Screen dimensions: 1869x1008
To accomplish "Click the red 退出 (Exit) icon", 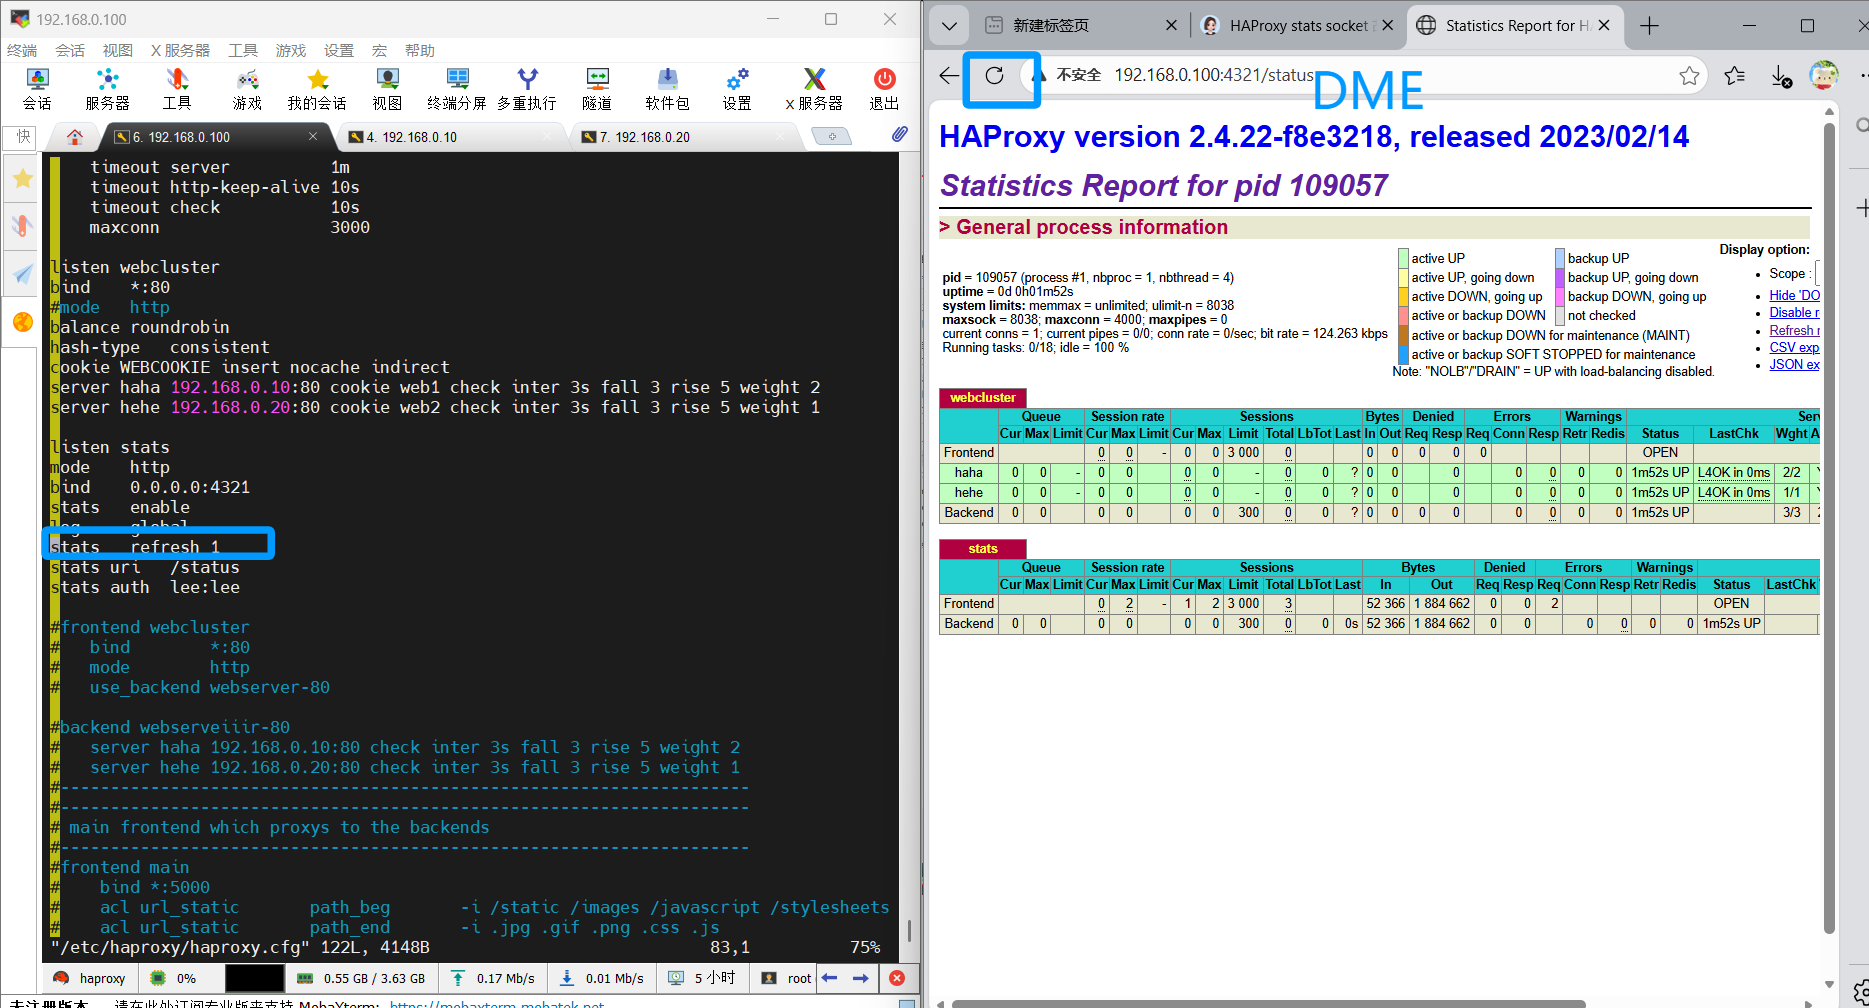I will pos(884,88).
